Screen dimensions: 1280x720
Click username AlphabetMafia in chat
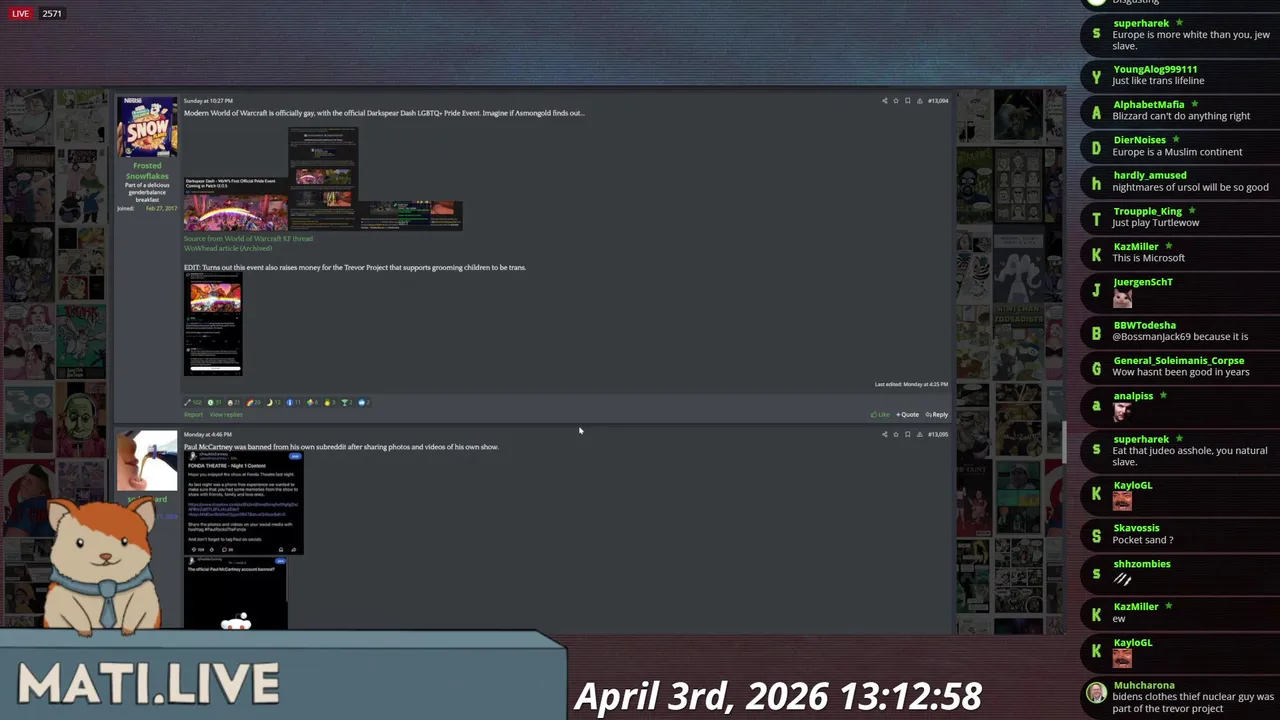click(1148, 105)
